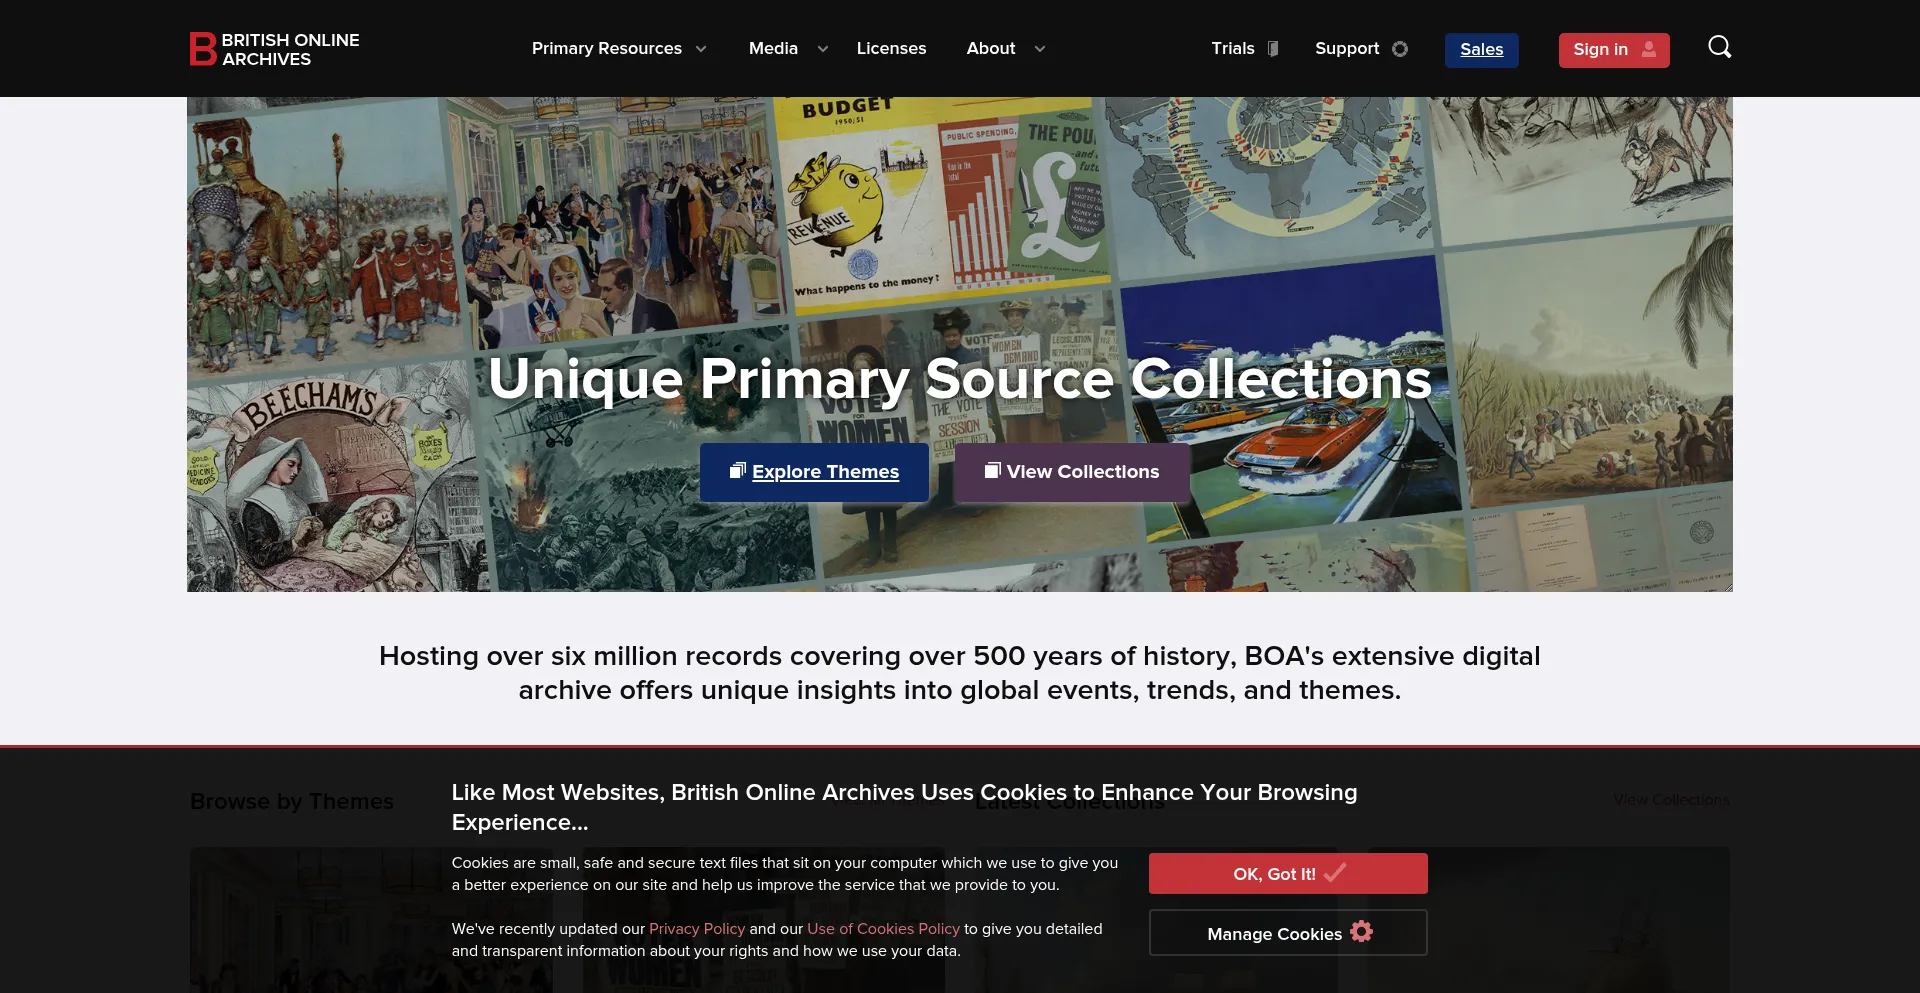1920x993 pixels.
Task: Open the About menu item
Action: click(x=990, y=48)
